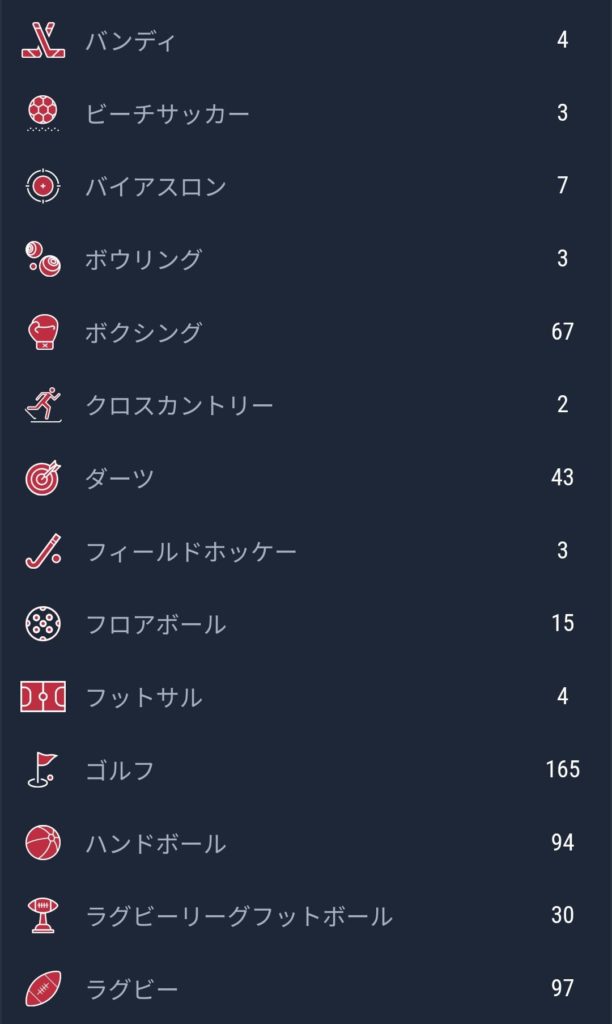Click the bandy crossed sticks icon

click(x=43, y=41)
